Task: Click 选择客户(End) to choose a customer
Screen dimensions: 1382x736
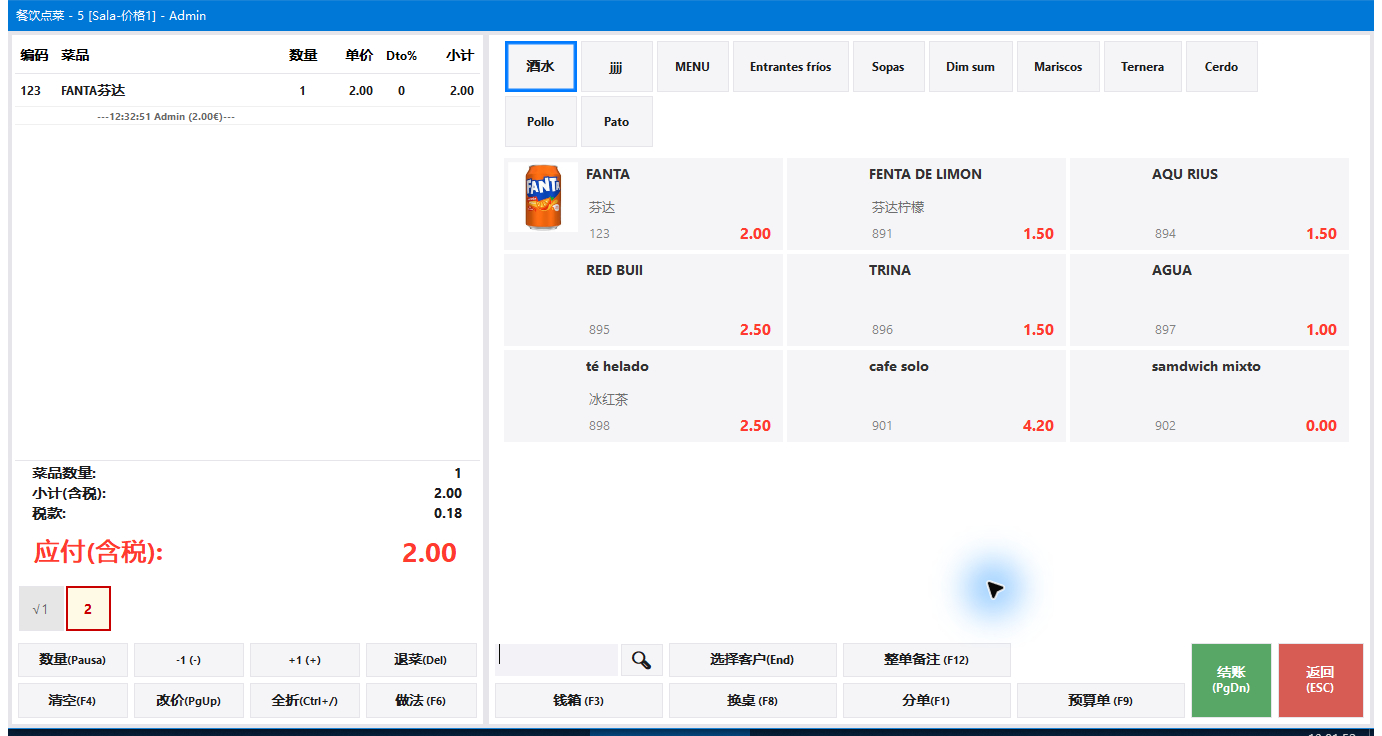Action: click(752, 660)
